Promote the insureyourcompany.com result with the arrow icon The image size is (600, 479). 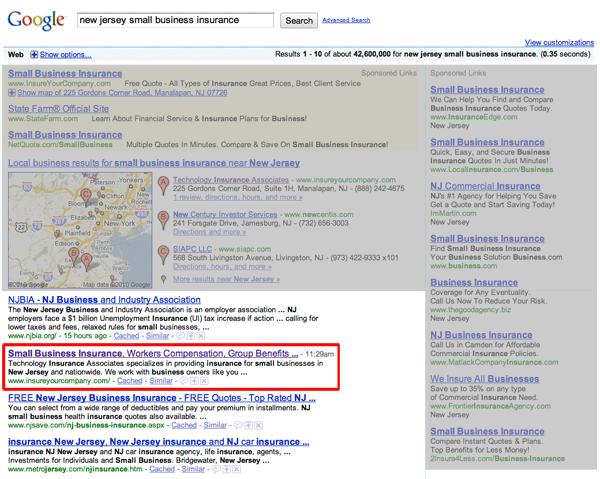(x=194, y=381)
